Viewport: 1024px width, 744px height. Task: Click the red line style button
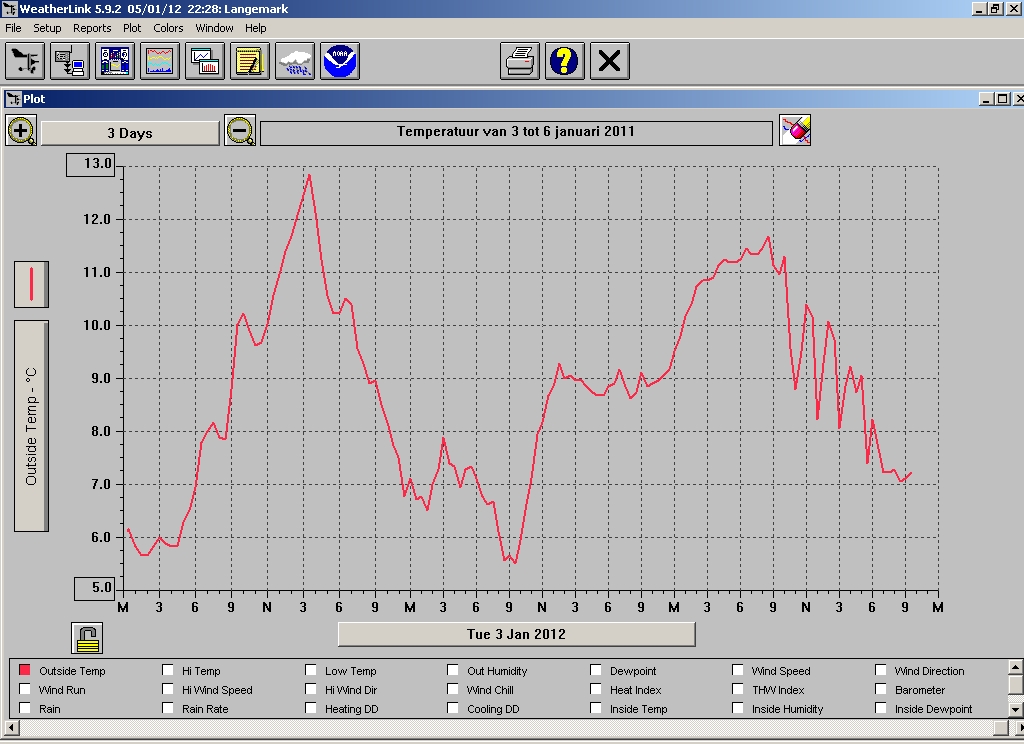(x=31, y=284)
